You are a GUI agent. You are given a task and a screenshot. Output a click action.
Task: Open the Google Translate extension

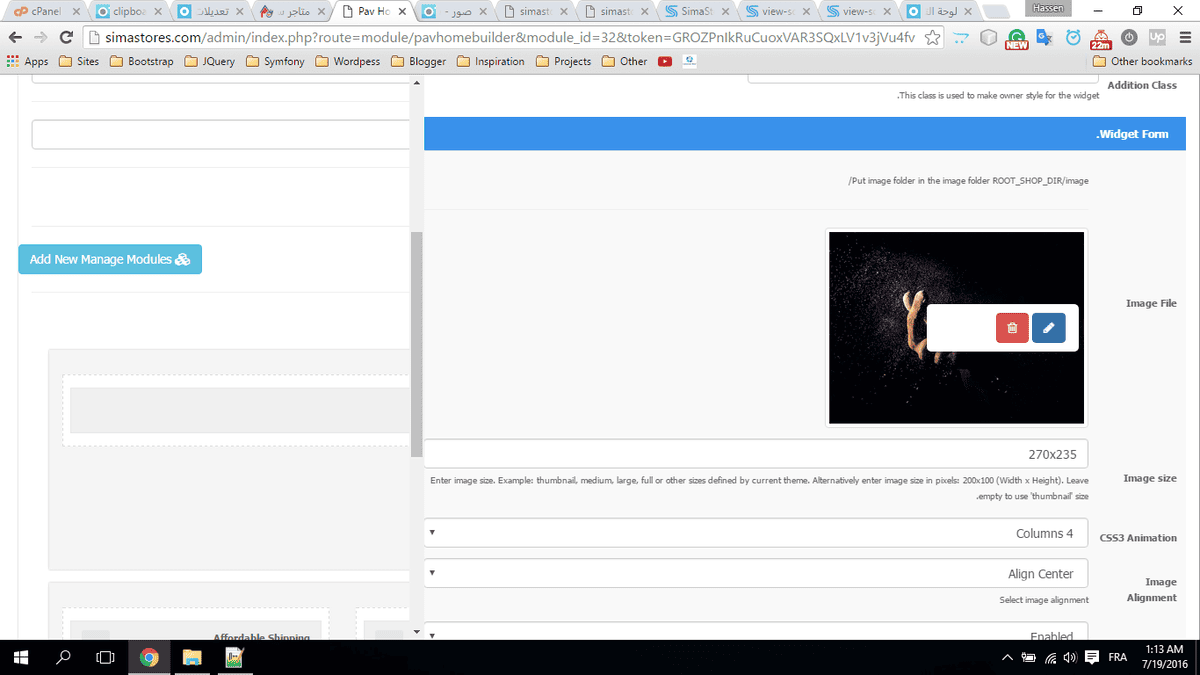(x=1045, y=37)
